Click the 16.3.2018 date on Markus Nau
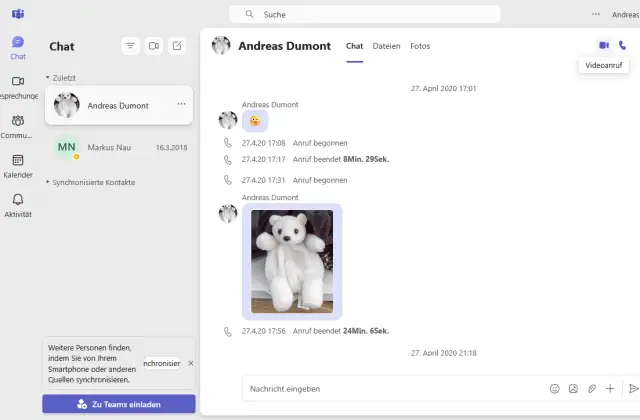This screenshot has height=420, width=640. click(x=171, y=147)
